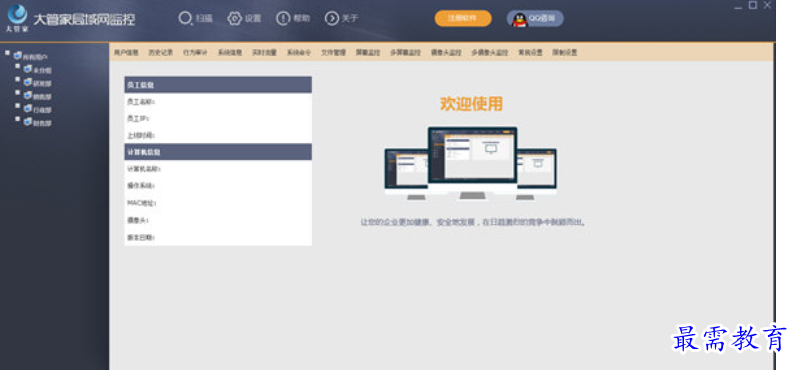Open the 帮助 help exclamation icon
Viewport: 795px width, 370px height.
click(283, 19)
